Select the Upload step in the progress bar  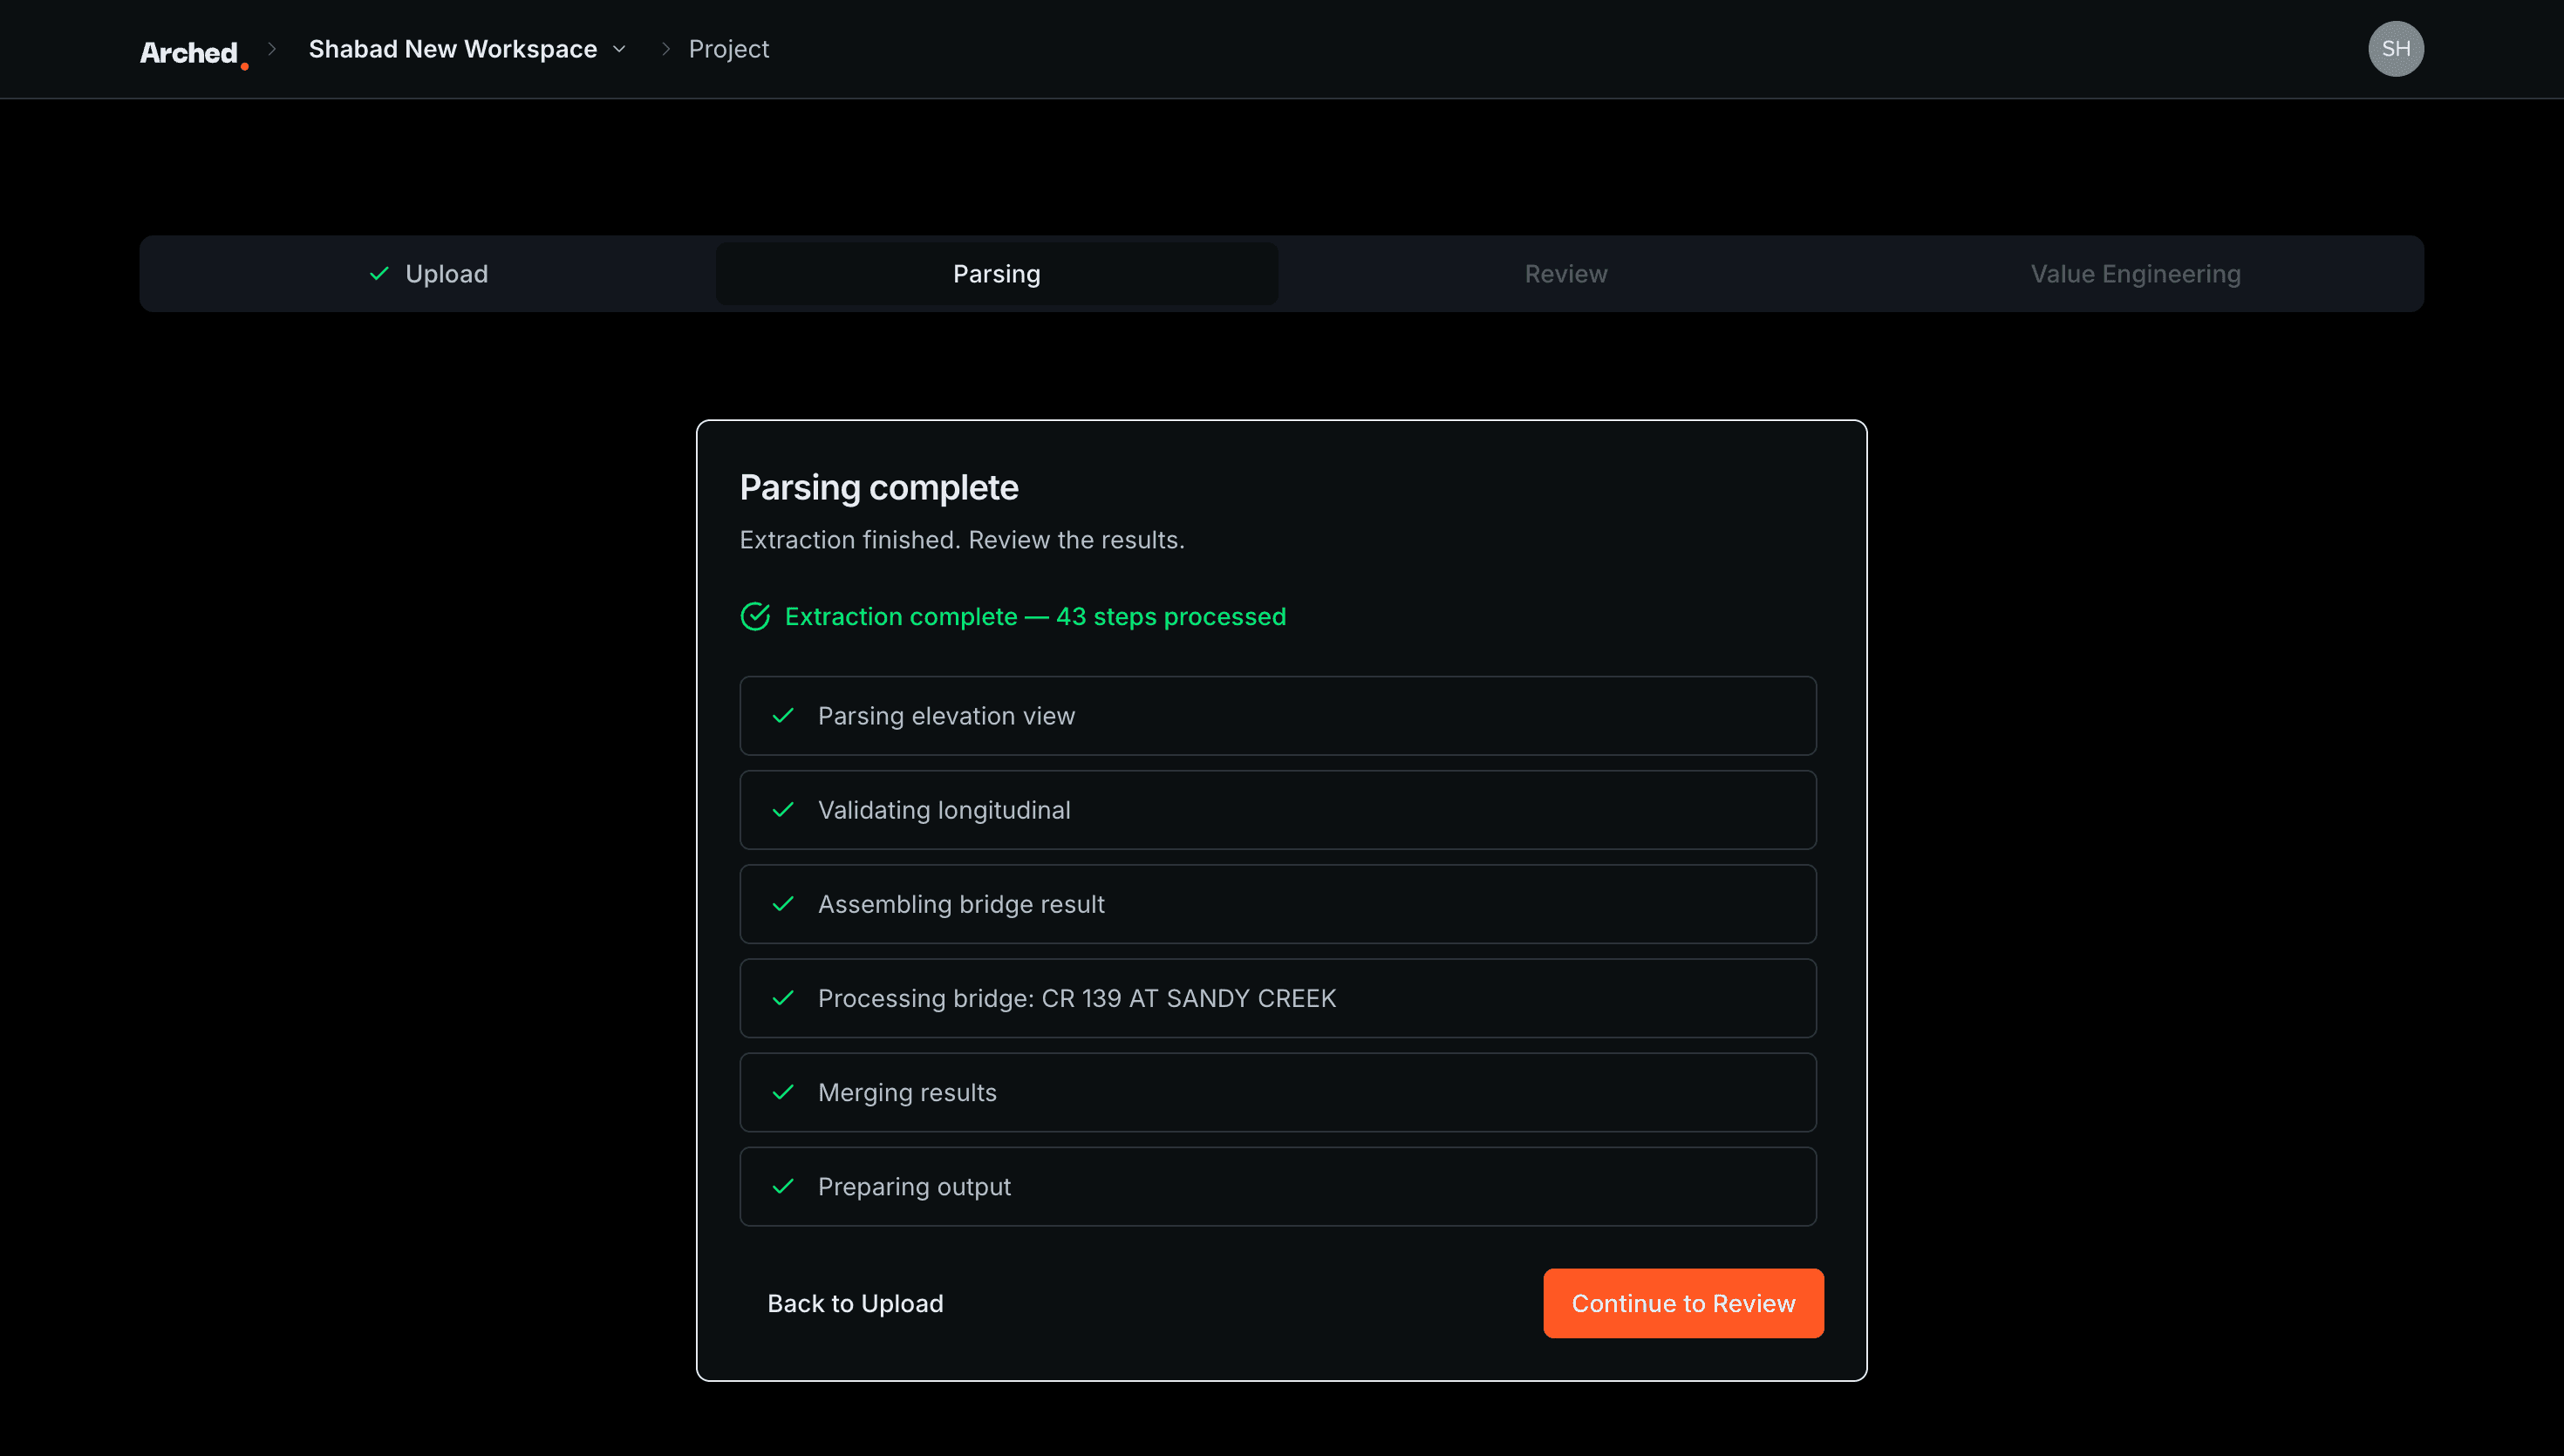click(x=446, y=273)
